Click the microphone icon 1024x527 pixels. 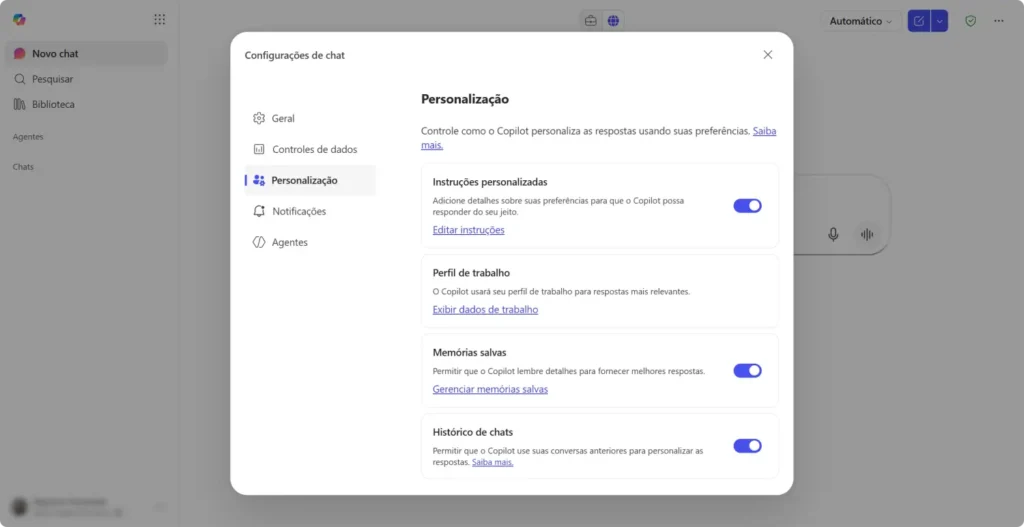(833, 234)
